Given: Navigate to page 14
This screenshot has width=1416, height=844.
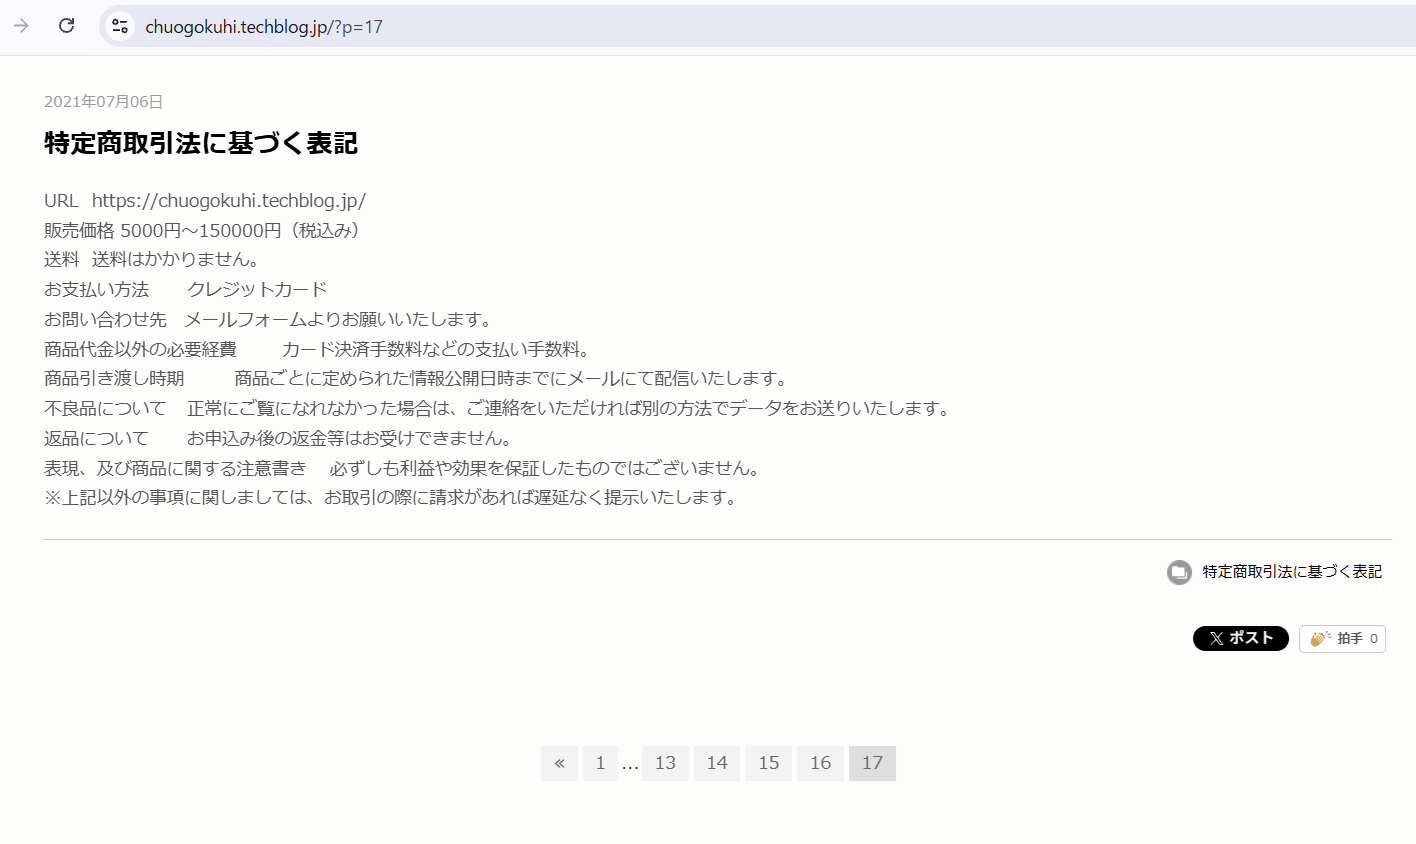Looking at the screenshot, I should click(717, 763).
